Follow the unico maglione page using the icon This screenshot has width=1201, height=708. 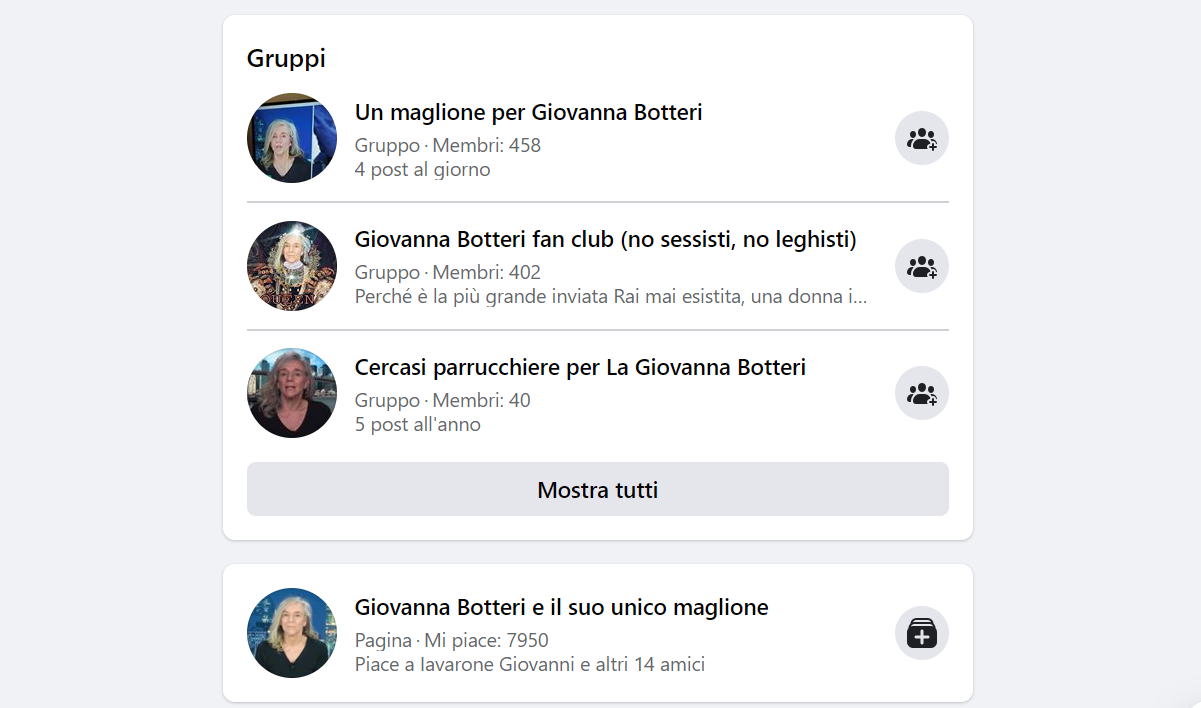click(x=921, y=633)
